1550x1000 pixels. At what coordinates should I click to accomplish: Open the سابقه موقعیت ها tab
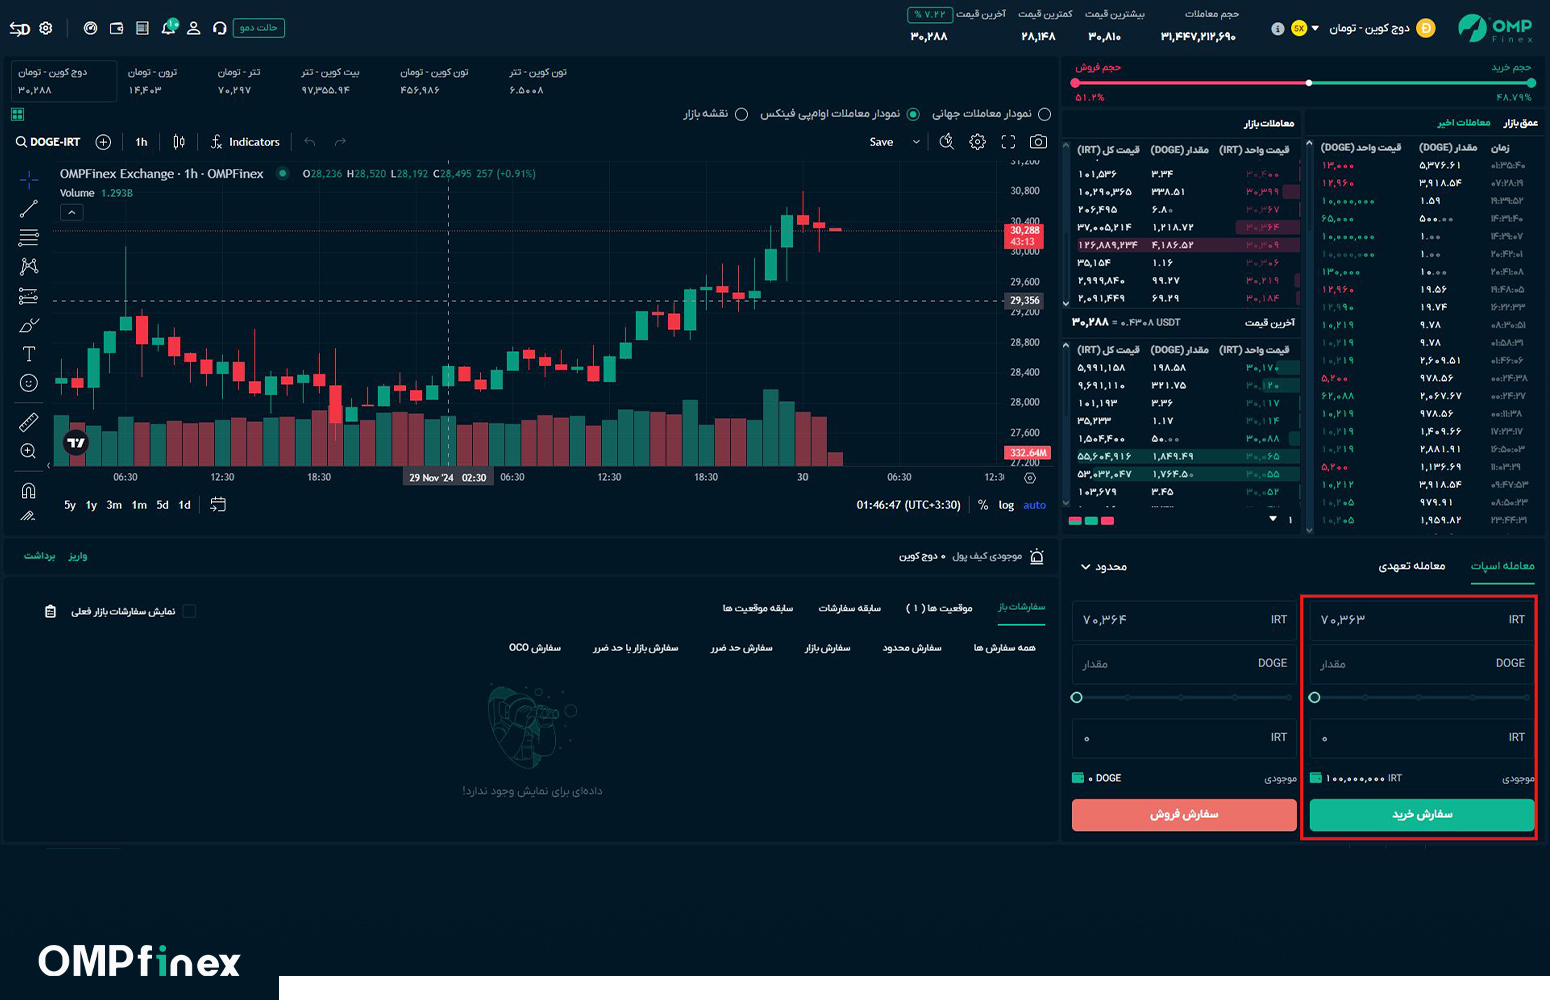pyautogui.click(x=758, y=608)
